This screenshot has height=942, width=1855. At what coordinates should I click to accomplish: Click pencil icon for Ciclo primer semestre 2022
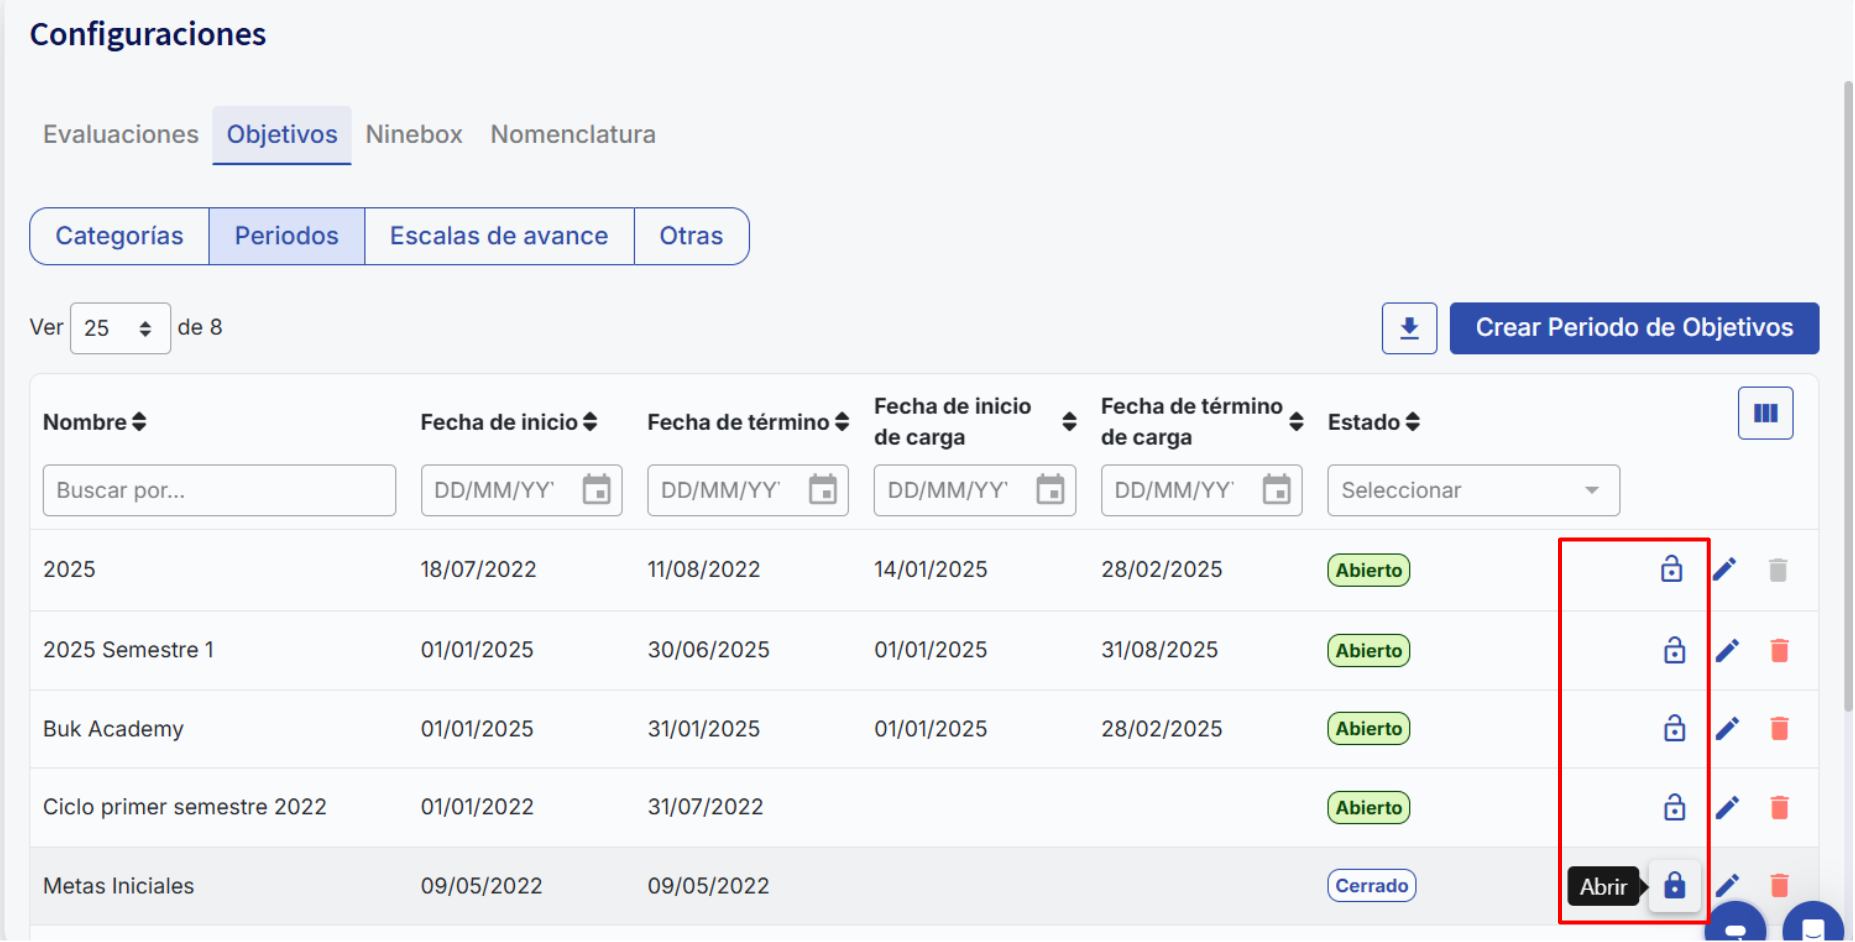pyautogui.click(x=1726, y=808)
